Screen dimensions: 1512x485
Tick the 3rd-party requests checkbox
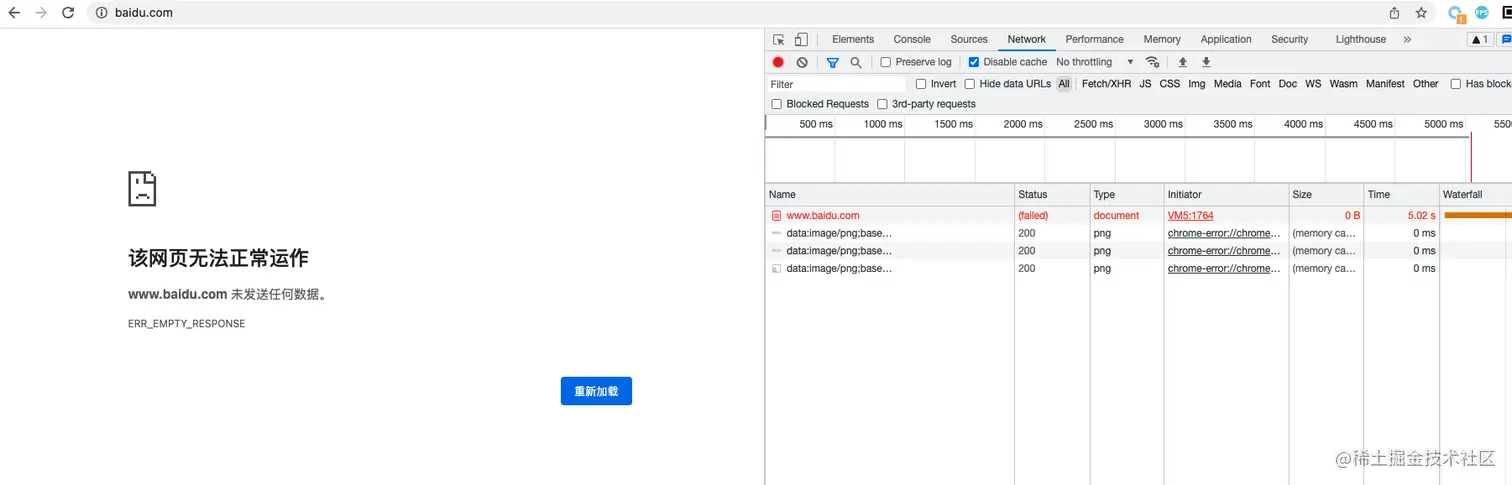click(882, 104)
